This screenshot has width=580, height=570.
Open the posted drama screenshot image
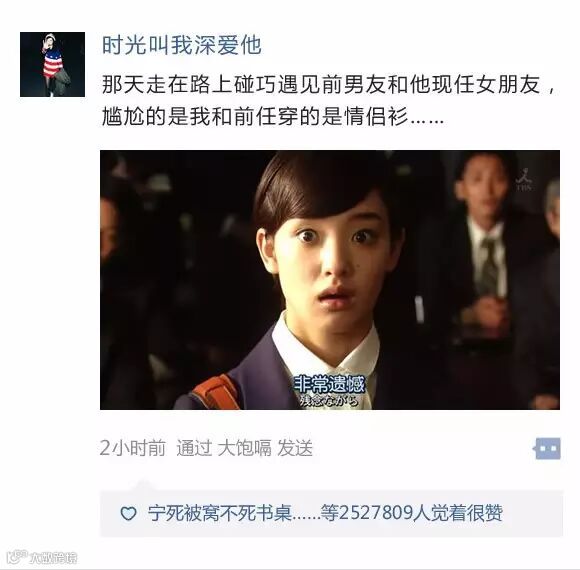click(330, 280)
